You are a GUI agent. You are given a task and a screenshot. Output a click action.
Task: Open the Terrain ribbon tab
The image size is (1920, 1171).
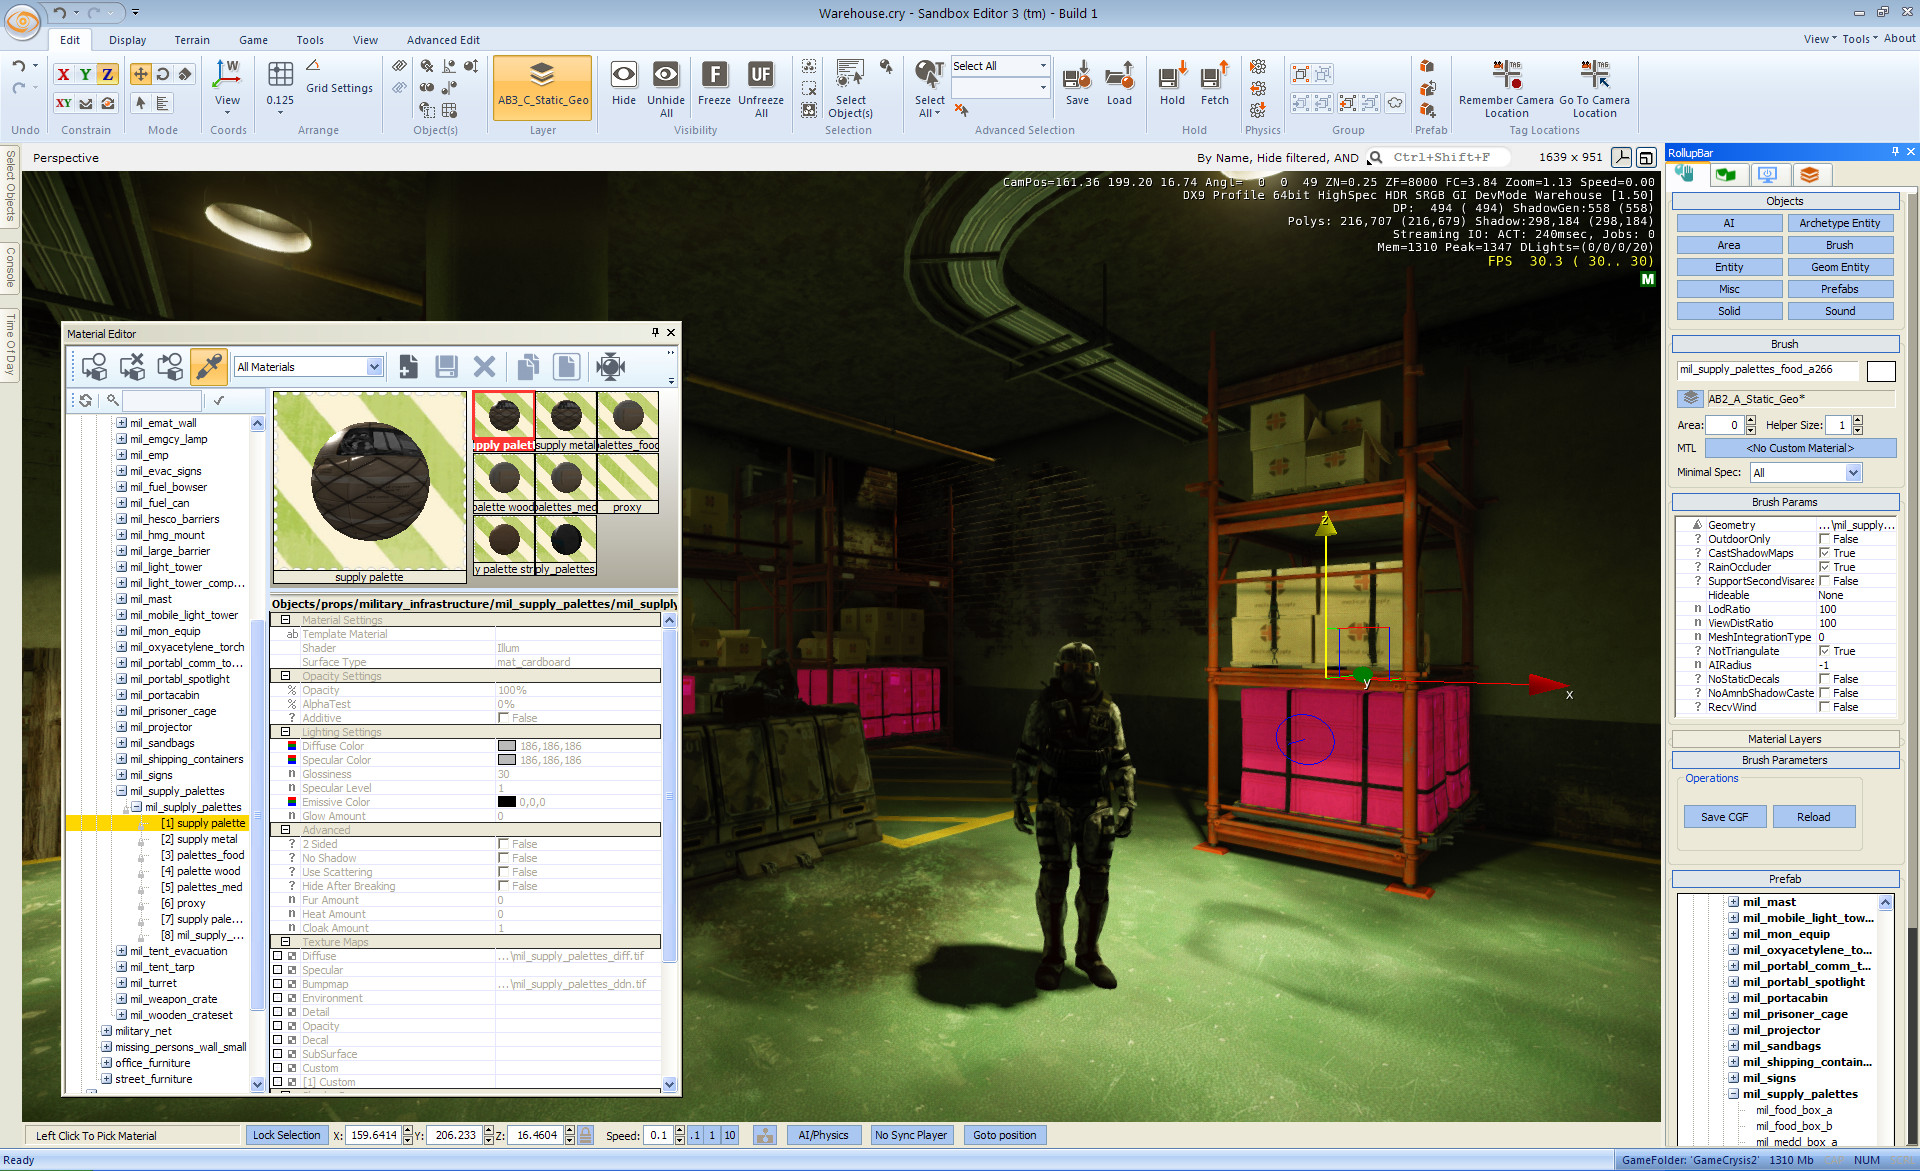(192, 40)
